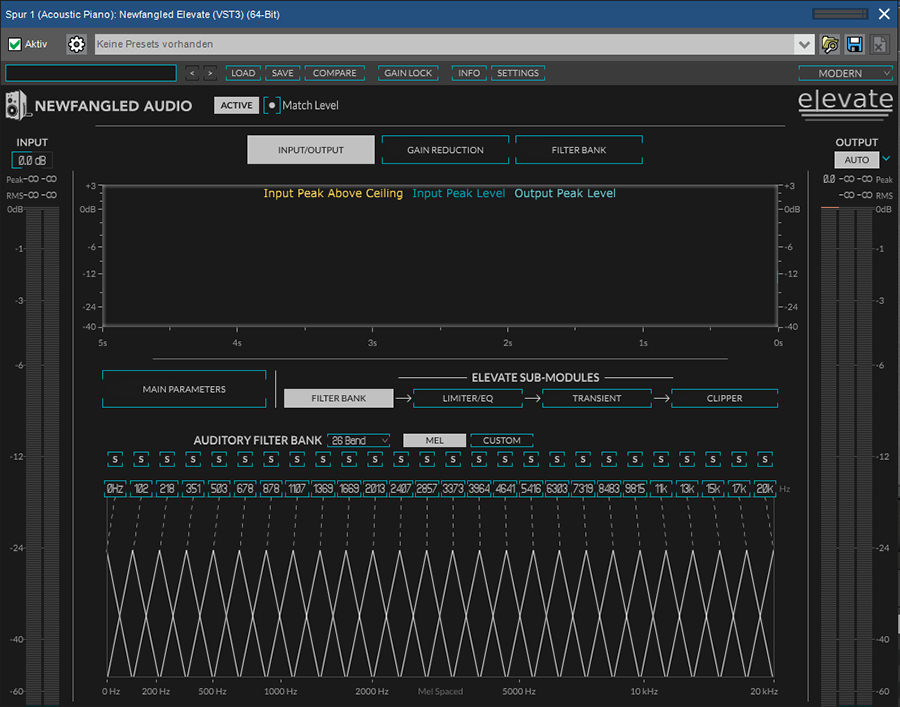900x707 pixels.
Task: Solo the 2013 Hz filter band
Action: tap(375, 459)
